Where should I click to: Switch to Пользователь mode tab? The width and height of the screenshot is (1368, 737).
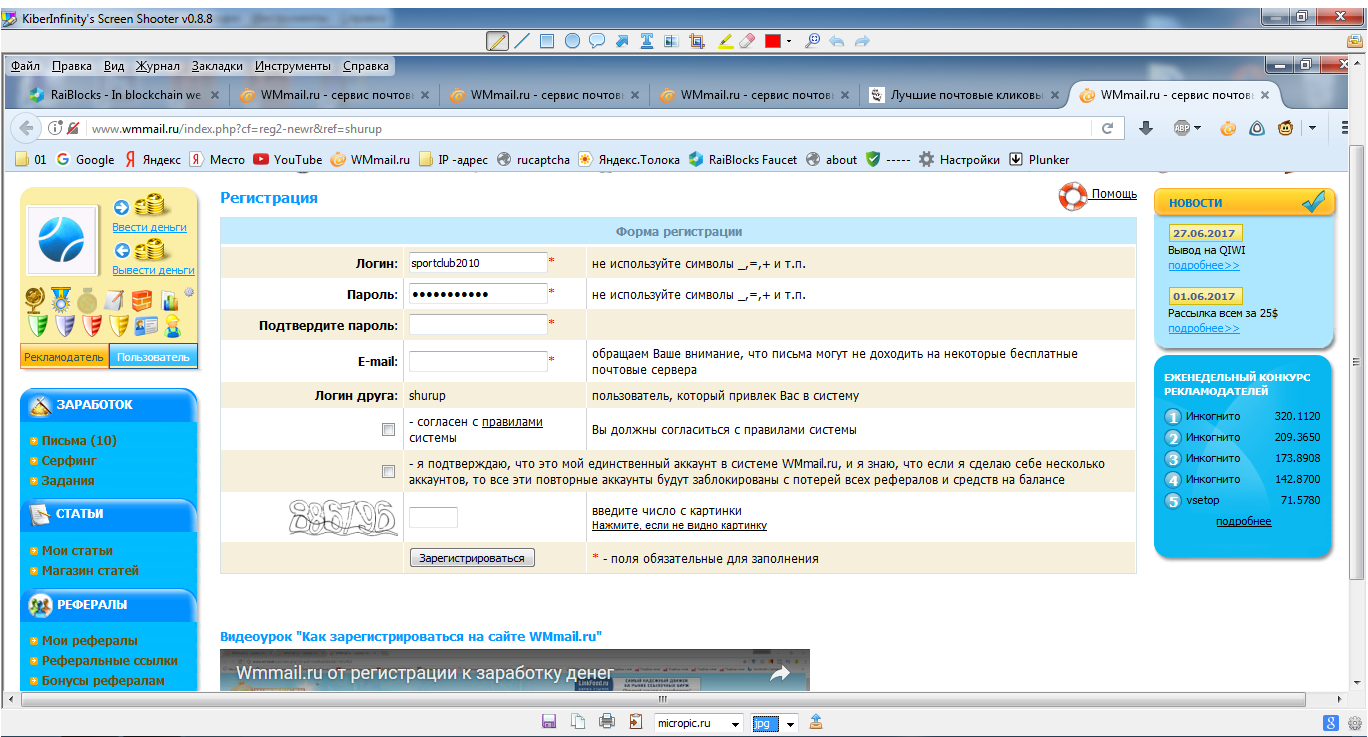point(153,357)
